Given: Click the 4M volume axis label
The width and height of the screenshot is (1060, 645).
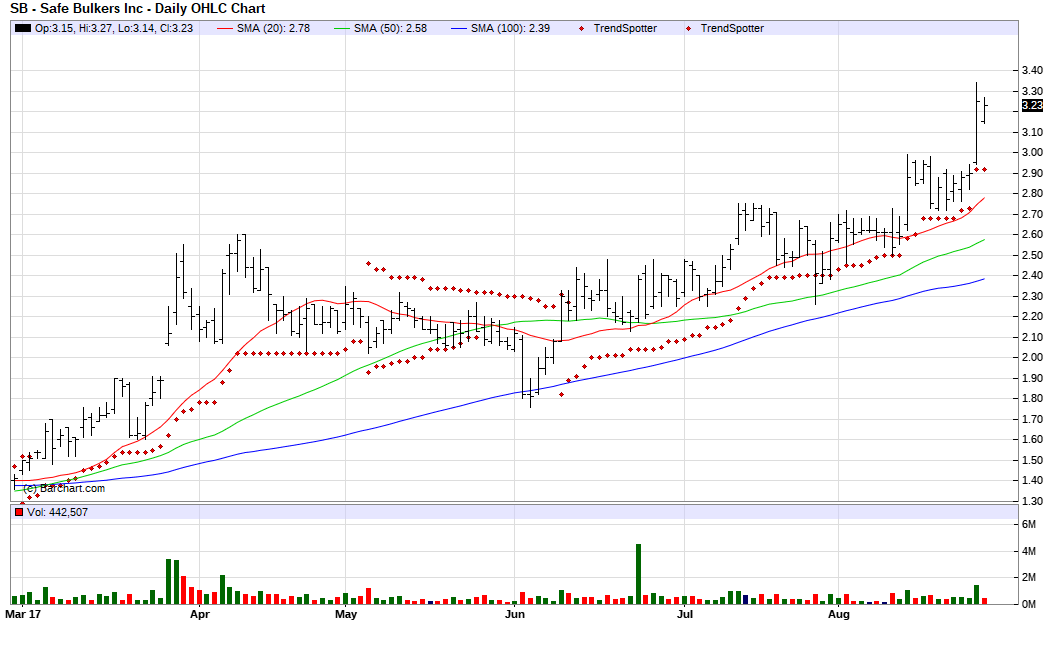Looking at the screenshot, I should (1029, 551).
